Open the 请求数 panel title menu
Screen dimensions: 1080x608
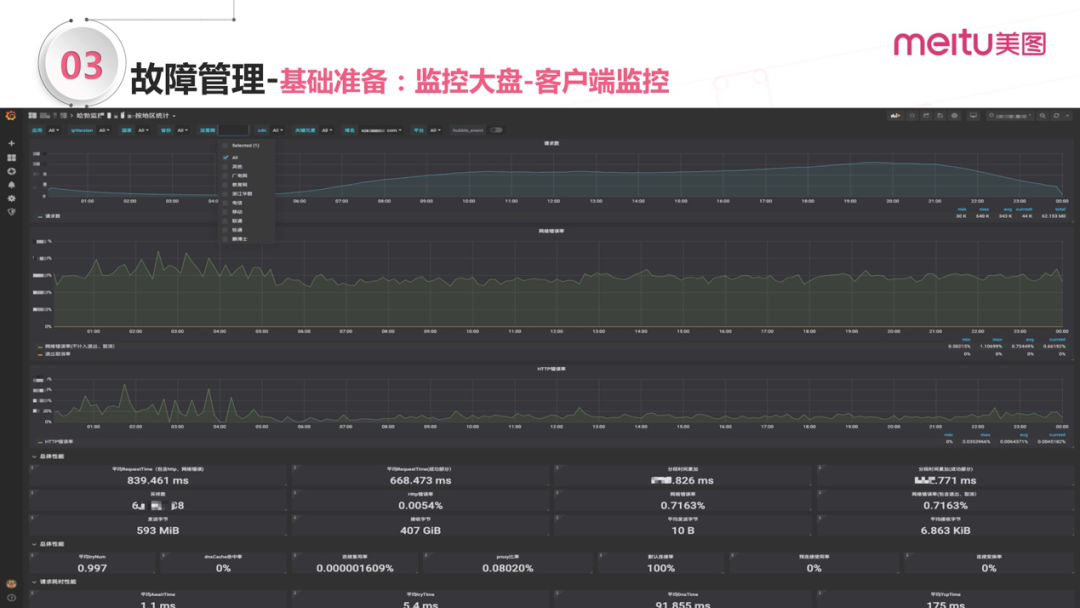click(x=551, y=144)
